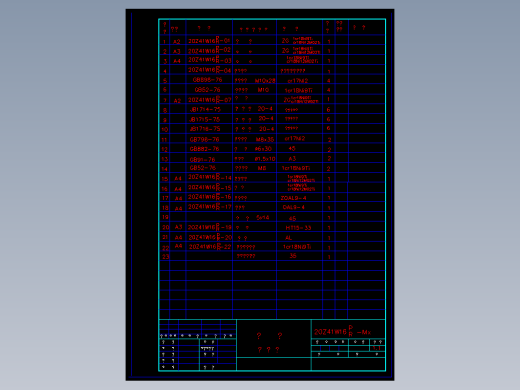Image resolution: width=520 pixels, height=390 pixels.
Task: Click the A3 sheet format in row 2
Action: pos(177,51)
